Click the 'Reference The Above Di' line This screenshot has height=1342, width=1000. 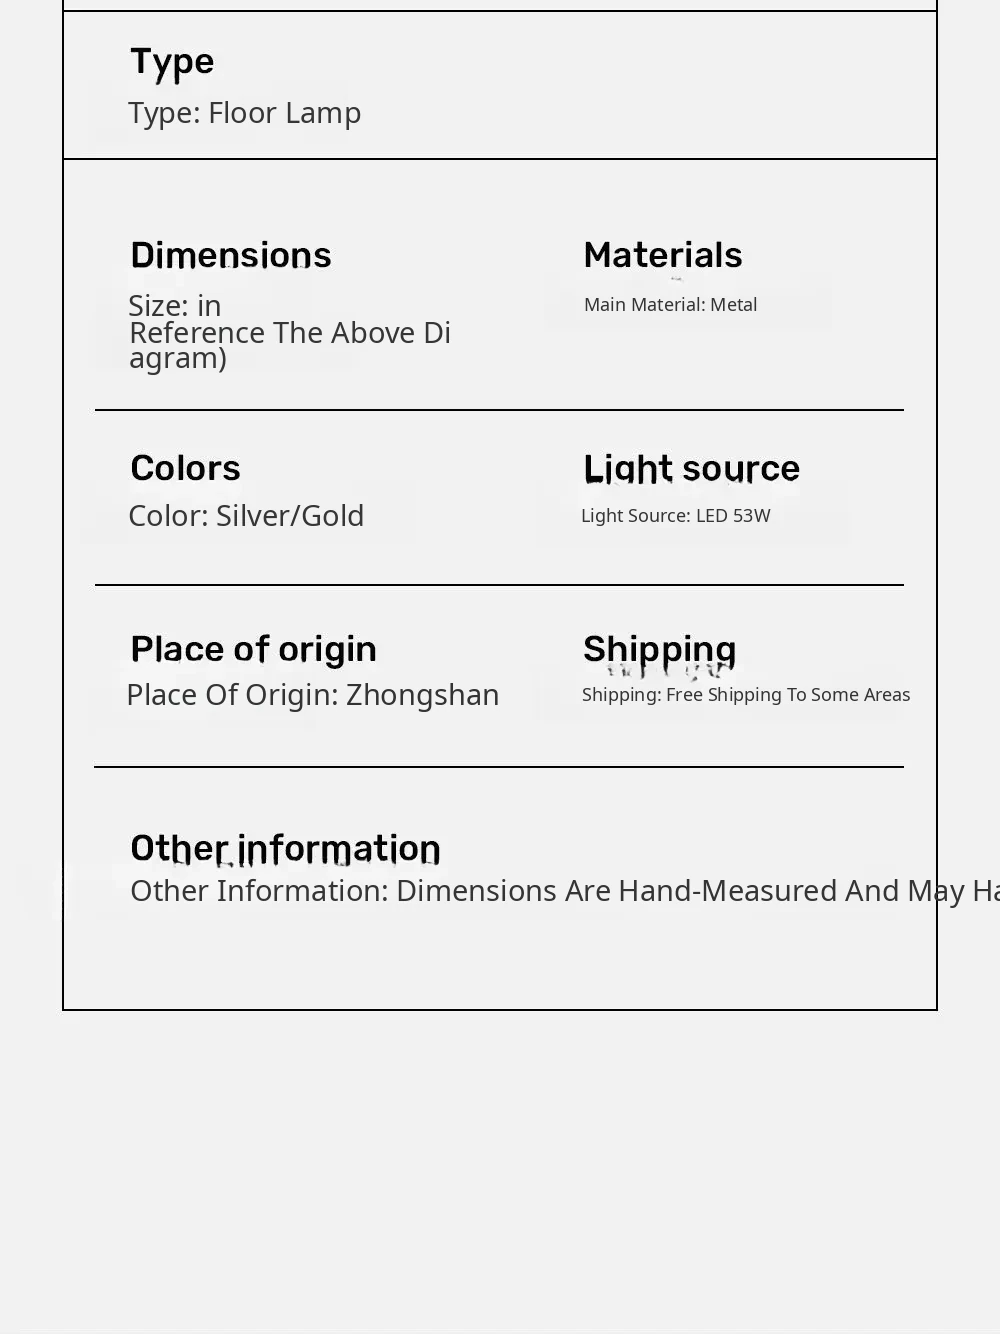pyautogui.click(x=290, y=332)
